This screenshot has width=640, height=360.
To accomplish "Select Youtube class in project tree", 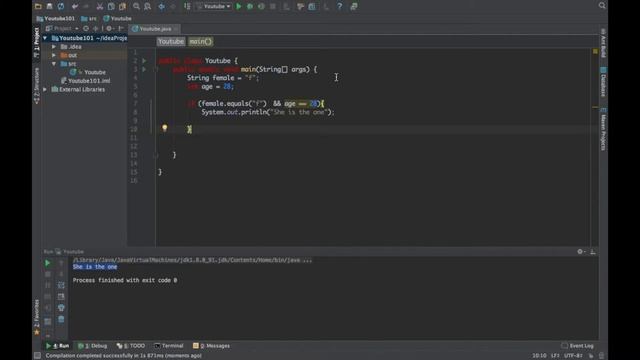I will point(88,72).
